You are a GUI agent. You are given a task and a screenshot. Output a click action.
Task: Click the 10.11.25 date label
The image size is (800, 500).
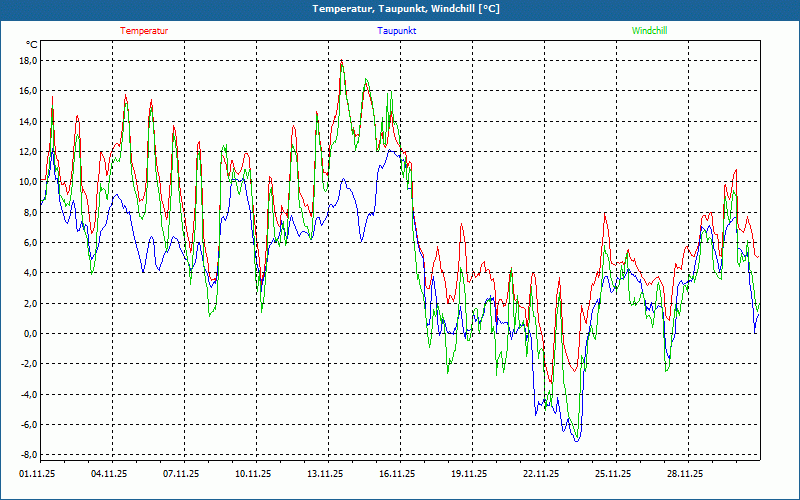[x=254, y=475]
